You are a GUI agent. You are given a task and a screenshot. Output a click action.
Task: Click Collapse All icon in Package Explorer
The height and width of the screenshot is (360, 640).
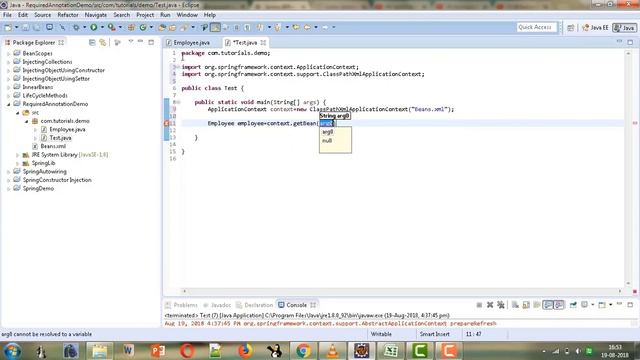click(92, 42)
